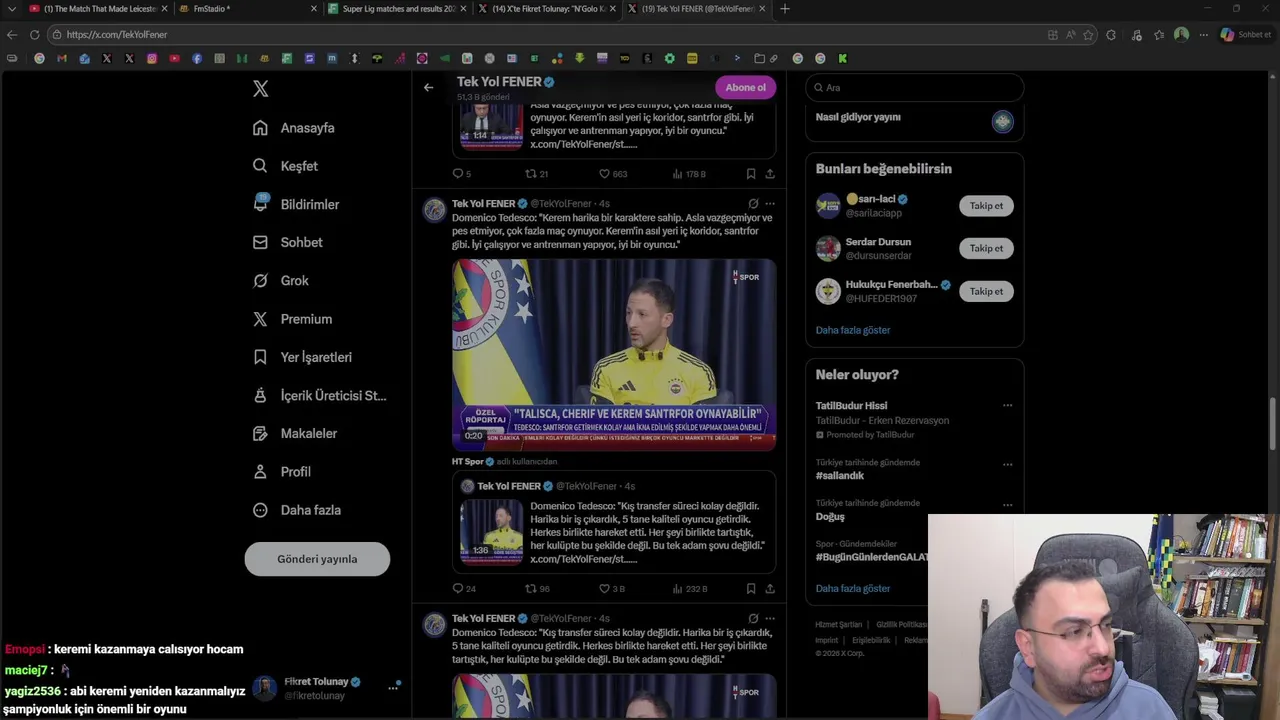Click the Profil person icon
Viewport: 1280px width, 720px height.
point(260,472)
